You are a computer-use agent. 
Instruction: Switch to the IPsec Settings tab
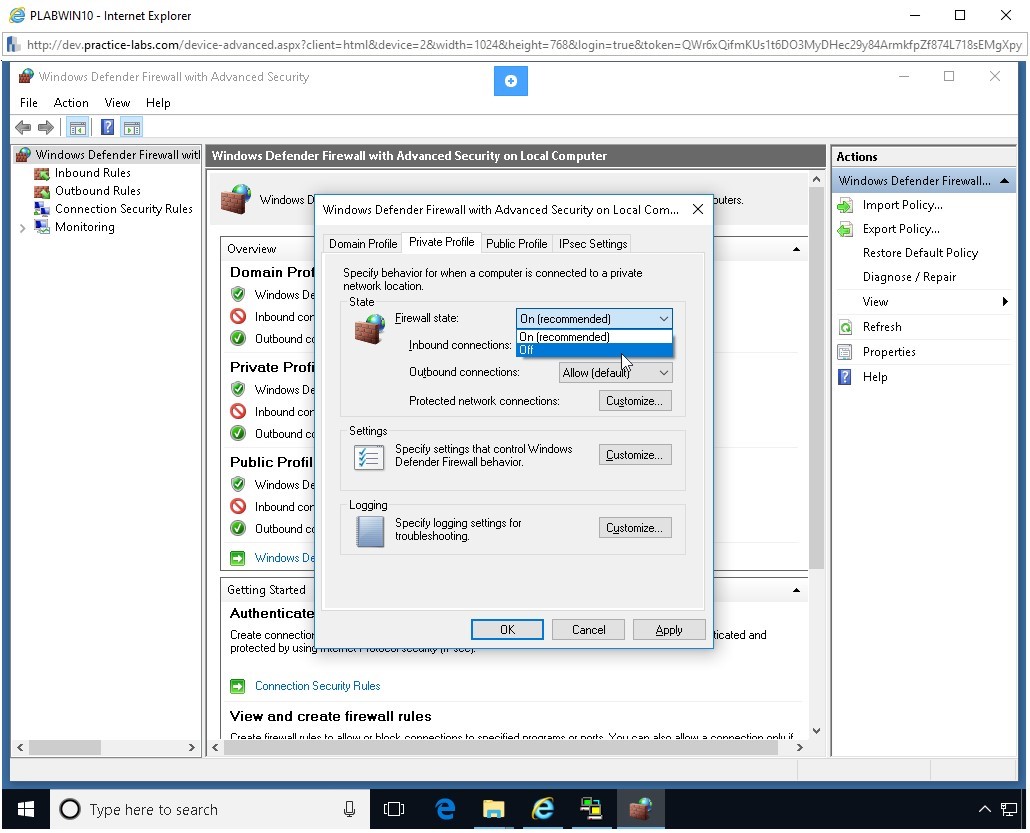pyautogui.click(x=593, y=243)
